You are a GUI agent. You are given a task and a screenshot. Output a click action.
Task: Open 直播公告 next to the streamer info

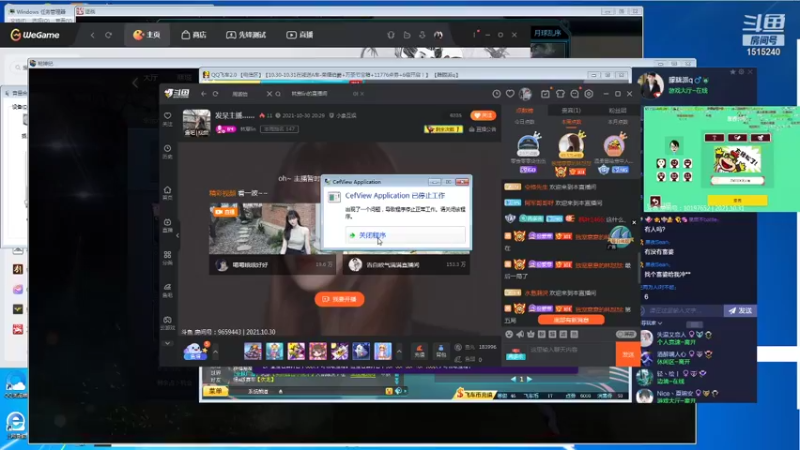(x=483, y=130)
